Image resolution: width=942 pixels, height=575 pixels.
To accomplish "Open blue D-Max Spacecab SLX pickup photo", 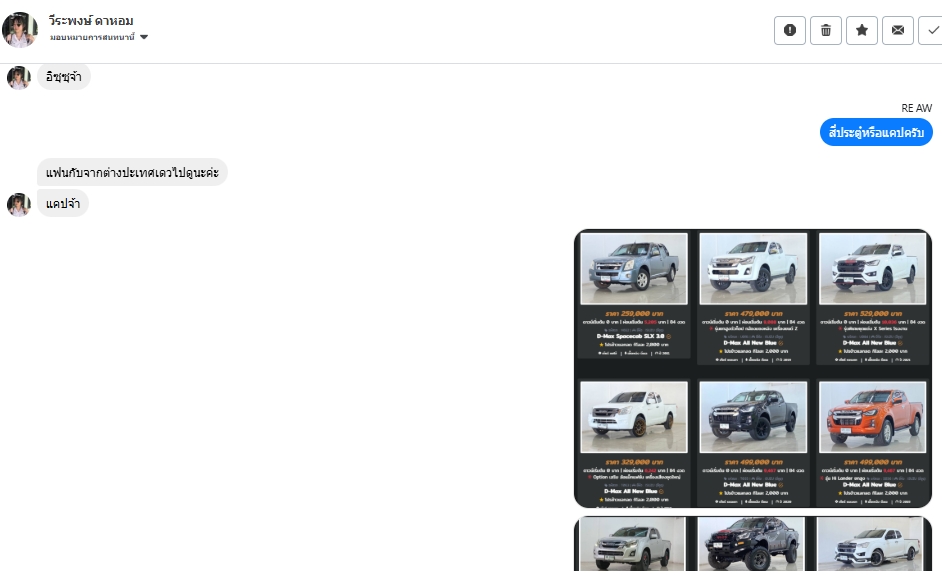I will (x=634, y=269).
